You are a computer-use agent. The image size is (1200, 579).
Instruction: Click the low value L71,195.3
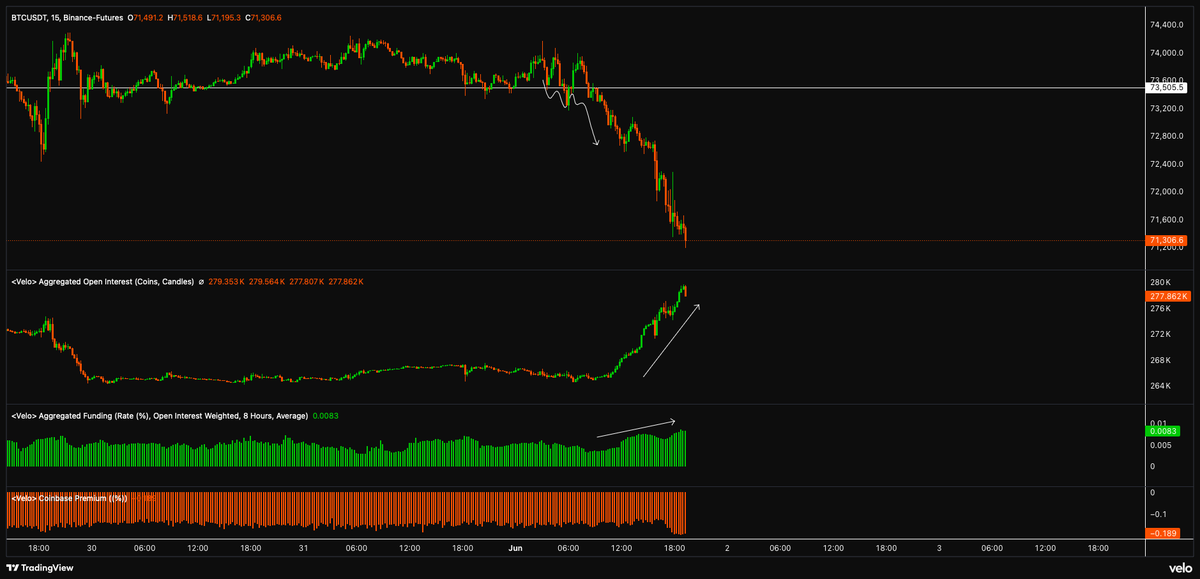tap(224, 18)
